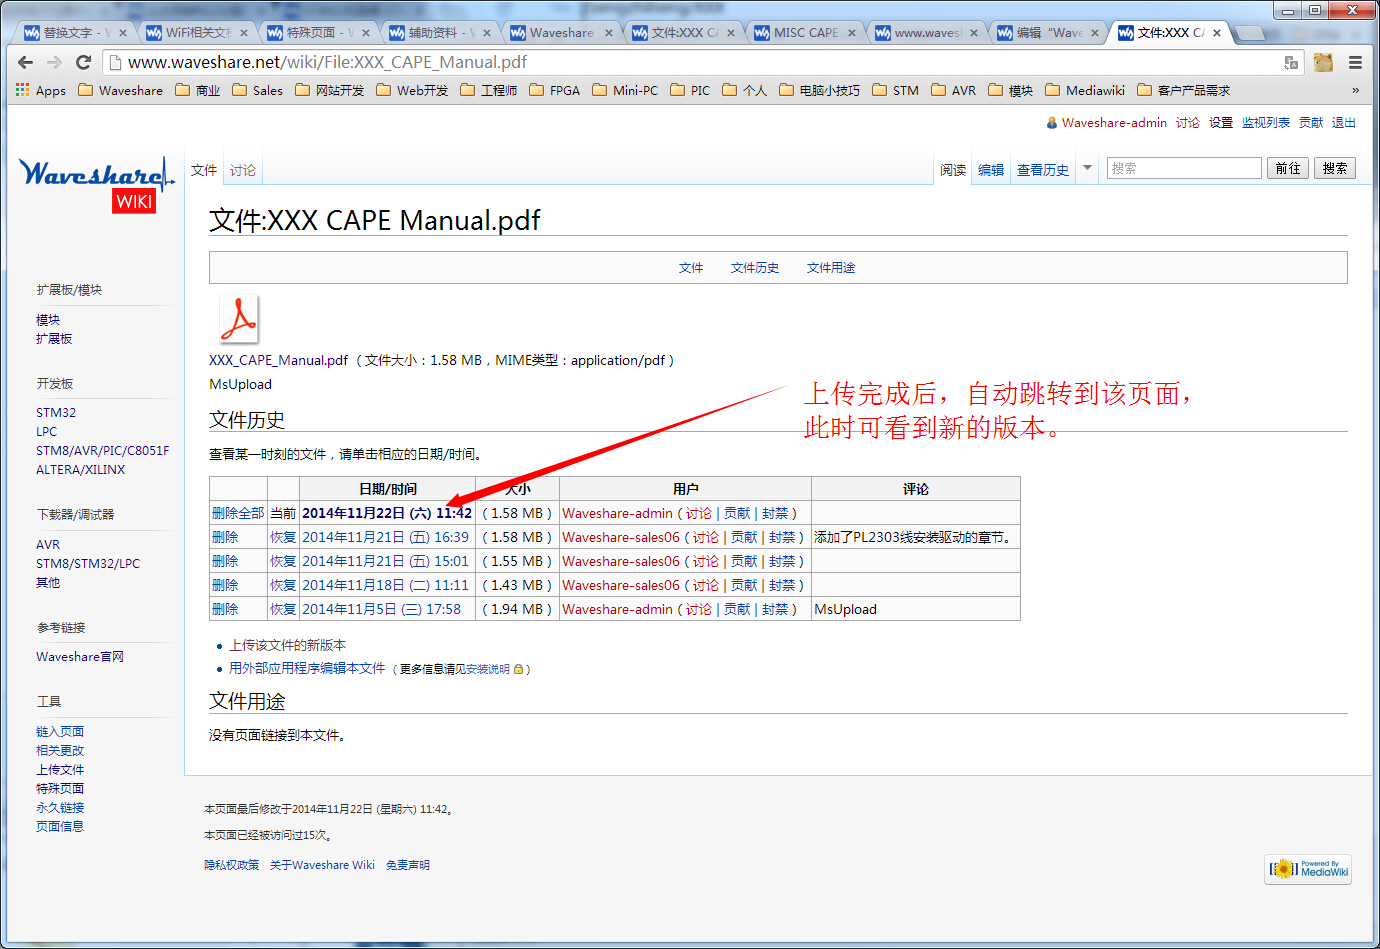Click the Waveshare WIKI logo
The height and width of the screenshot is (949, 1380).
coord(96,184)
